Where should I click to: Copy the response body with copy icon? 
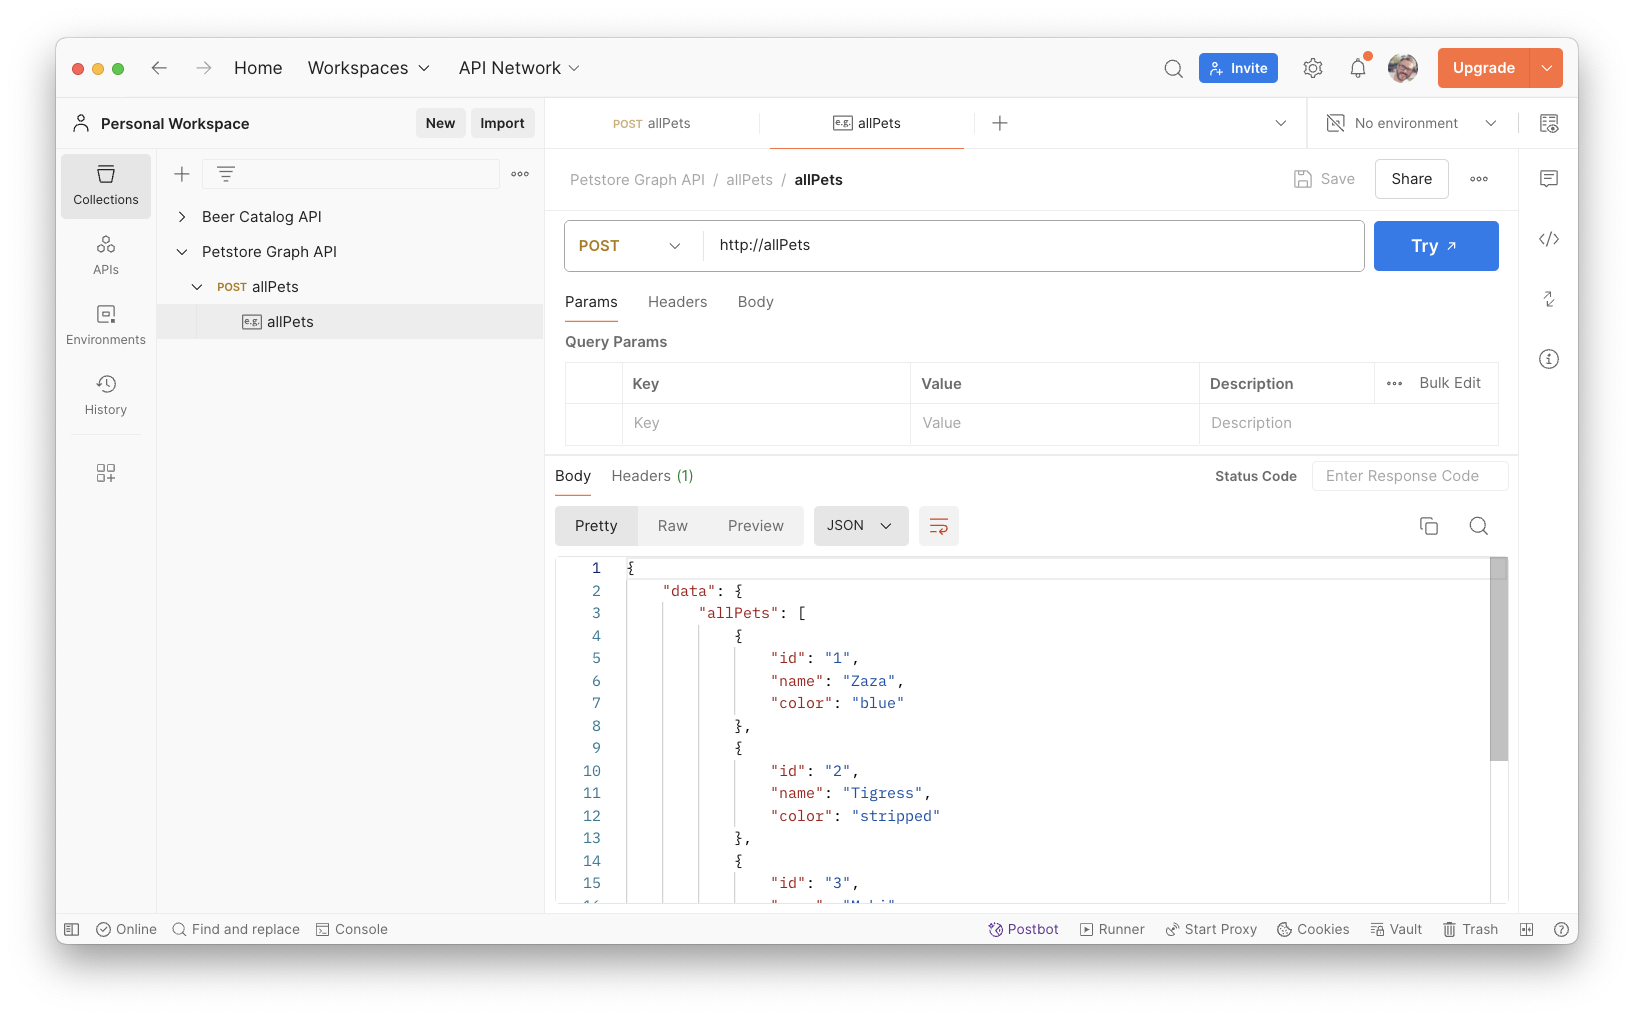pyautogui.click(x=1428, y=526)
